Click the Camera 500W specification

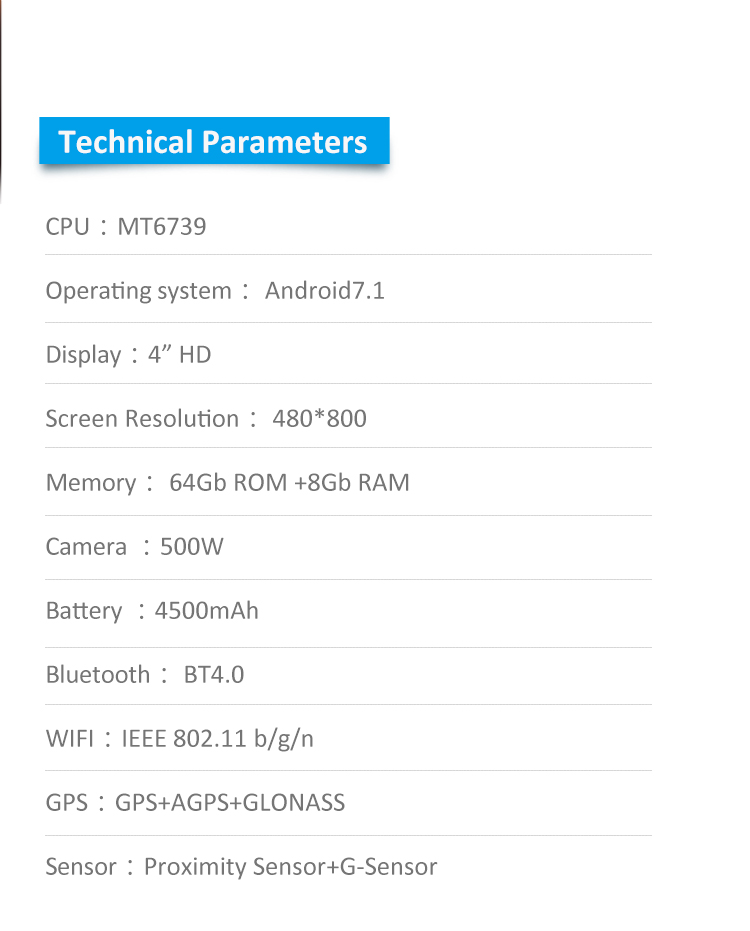point(135,547)
